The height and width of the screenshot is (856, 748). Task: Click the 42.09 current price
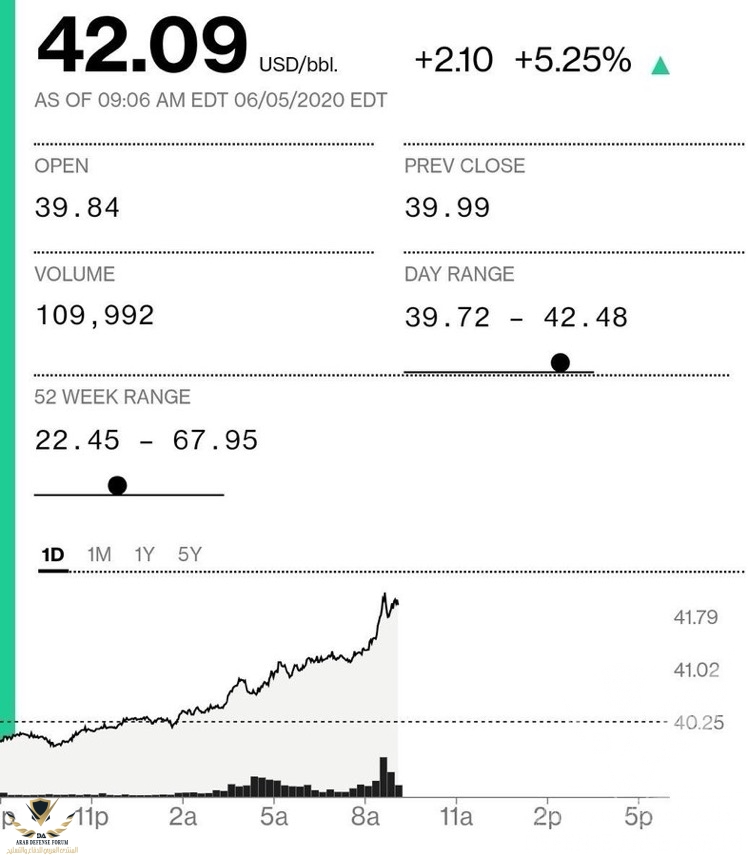click(141, 45)
